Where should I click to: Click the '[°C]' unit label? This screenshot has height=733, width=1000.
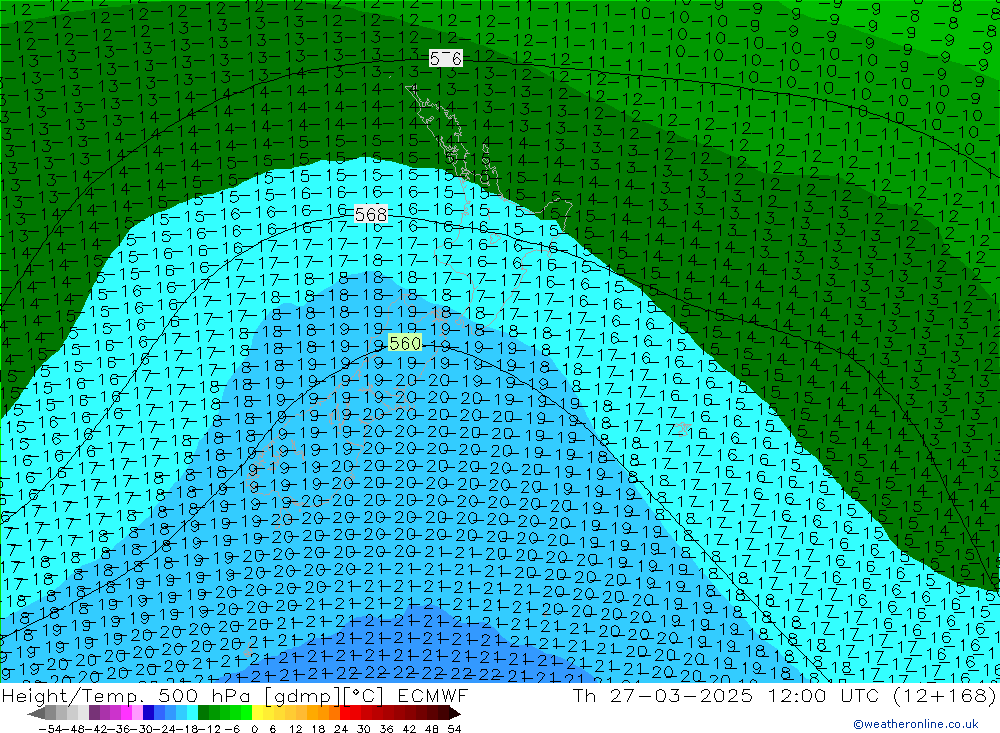[x=364, y=696]
